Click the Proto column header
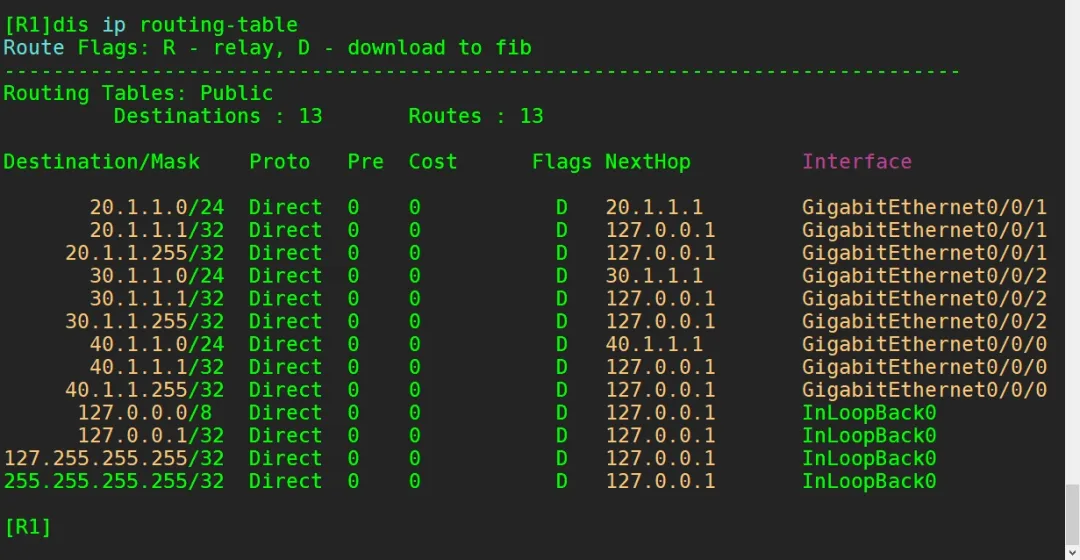Viewport: 1080px width, 560px height. pos(279,162)
